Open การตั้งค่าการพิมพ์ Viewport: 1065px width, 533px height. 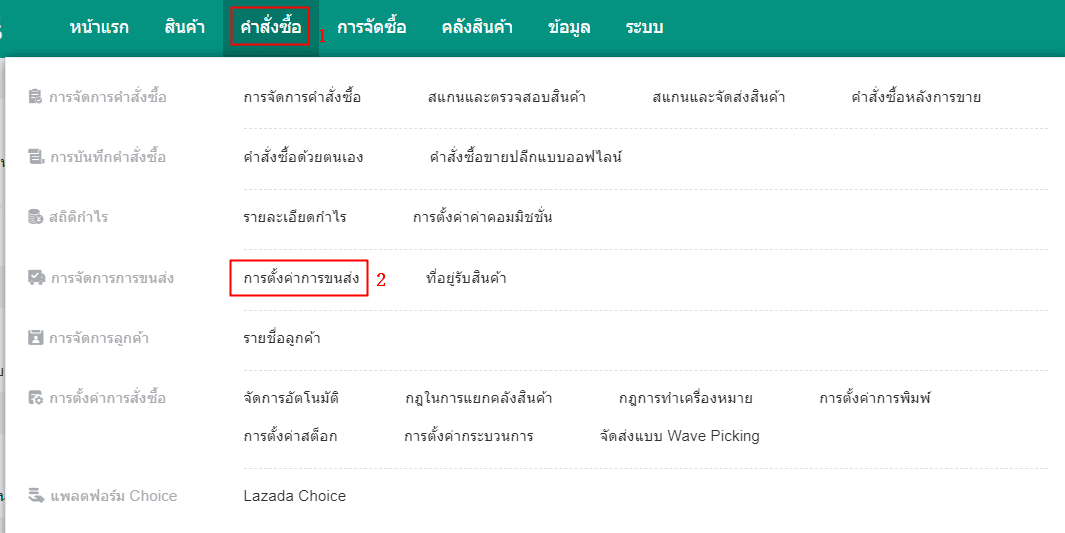(x=874, y=398)
